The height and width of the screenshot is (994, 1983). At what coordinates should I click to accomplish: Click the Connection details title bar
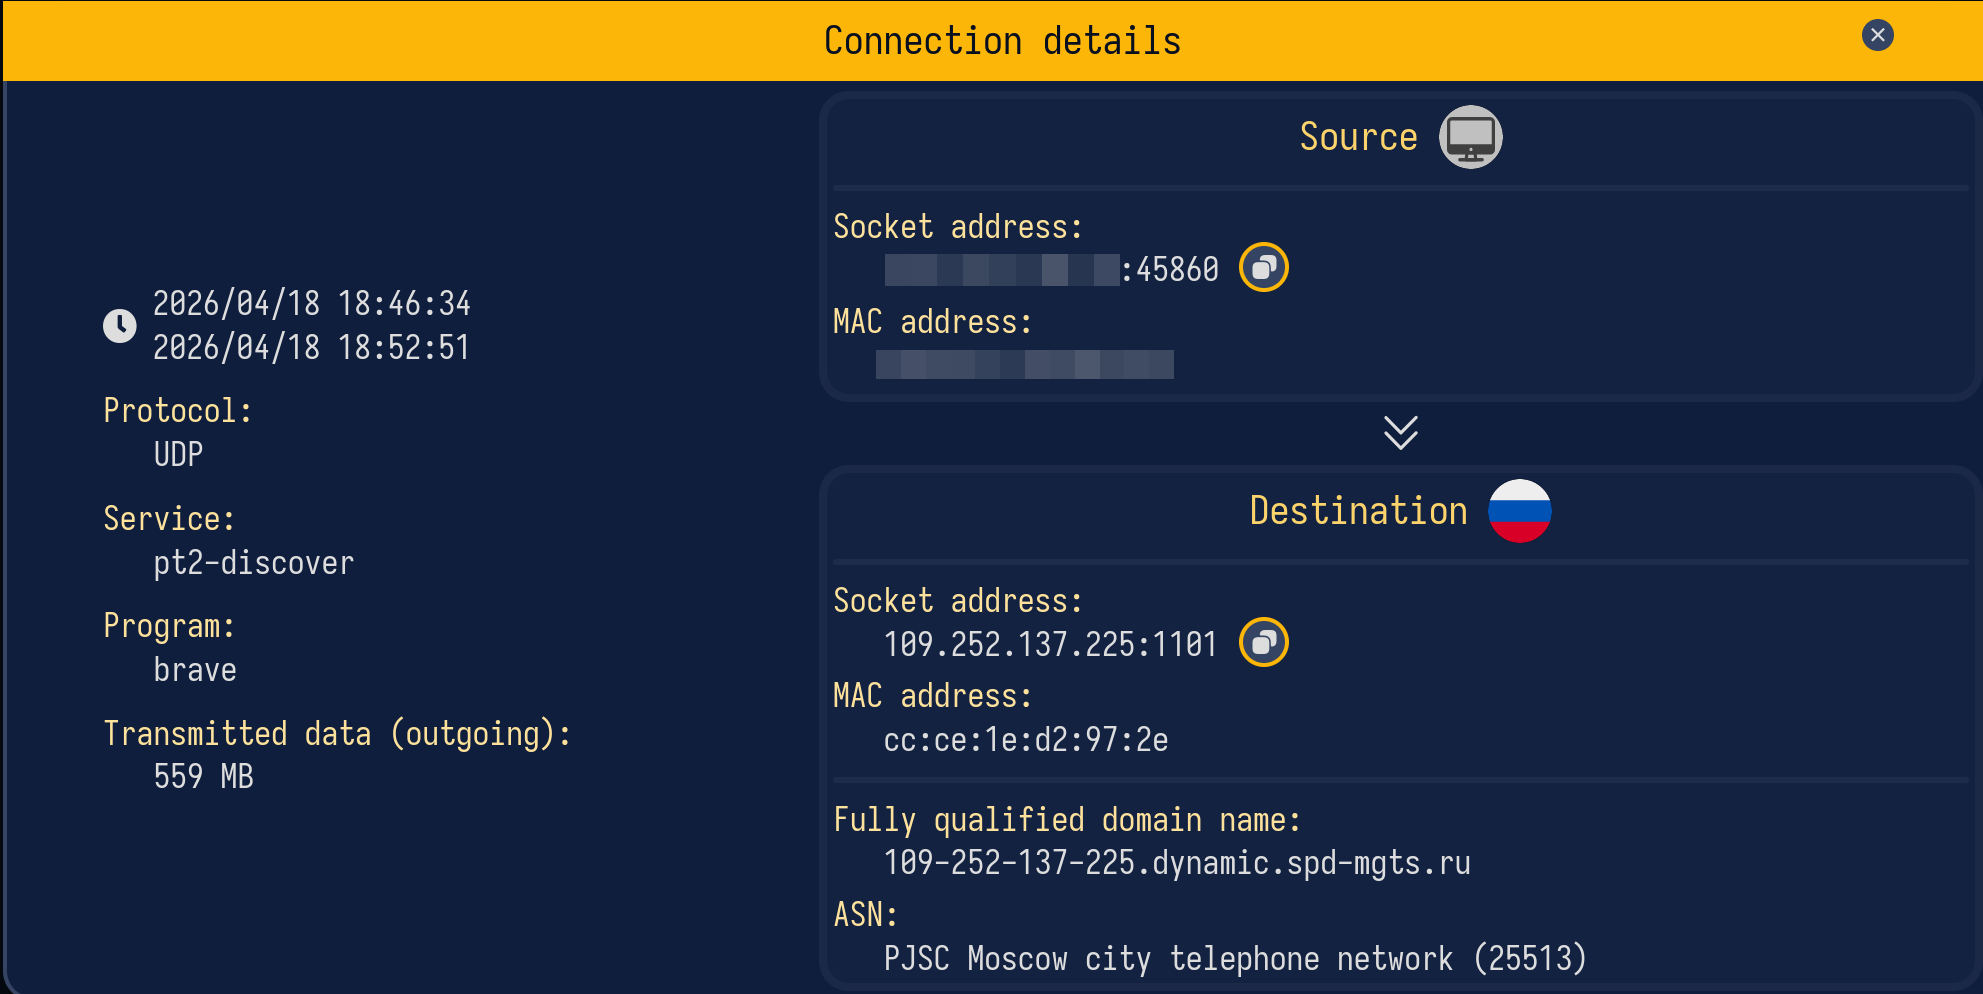pyautogui.click(x=1001, y=41)
